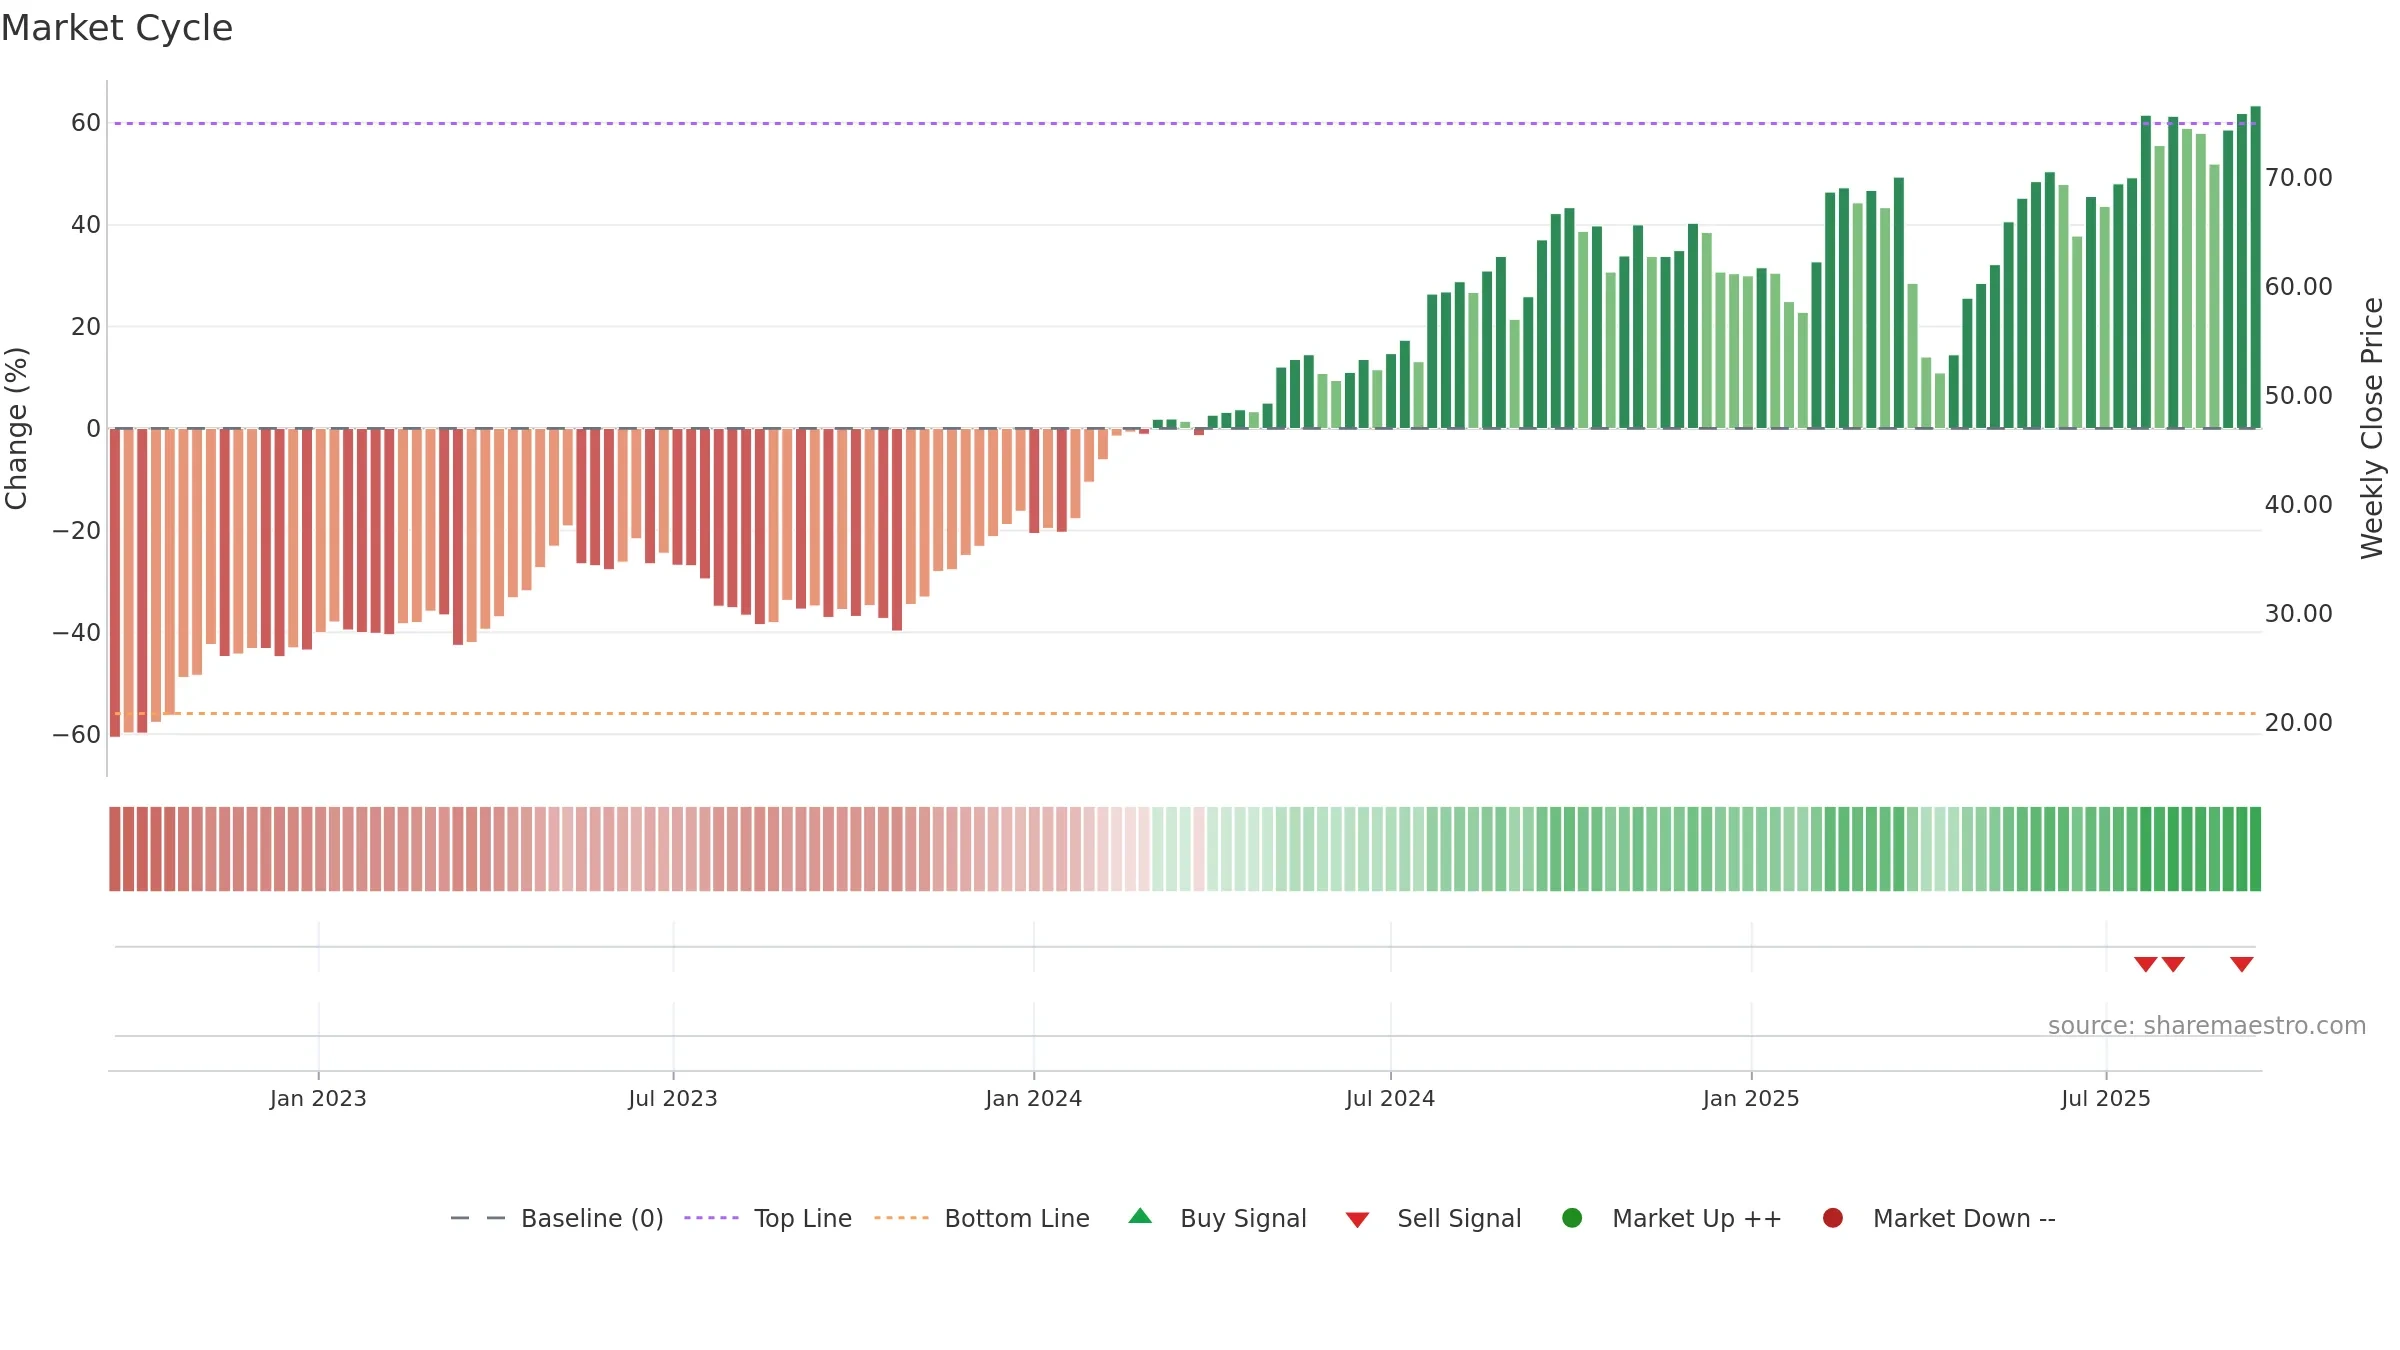
Task: Select the last sell signal marker on the right
Action: click(x=2242, y=964)
